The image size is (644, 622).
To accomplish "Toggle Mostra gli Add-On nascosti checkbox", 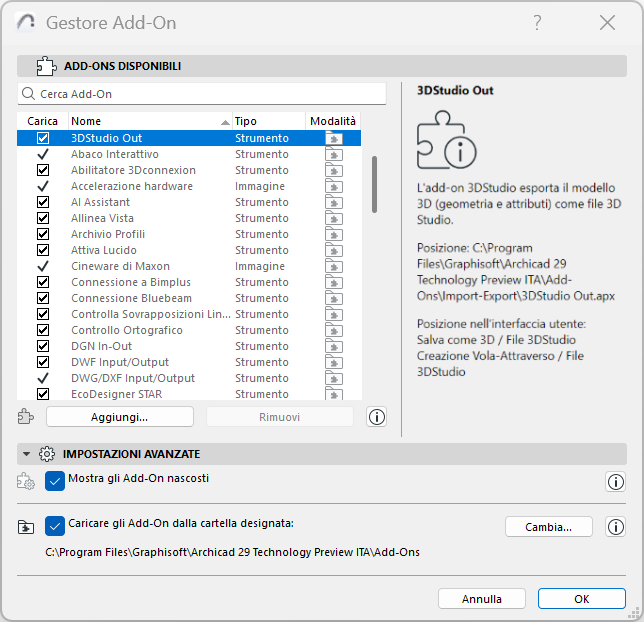I will (x=55, y=481).
